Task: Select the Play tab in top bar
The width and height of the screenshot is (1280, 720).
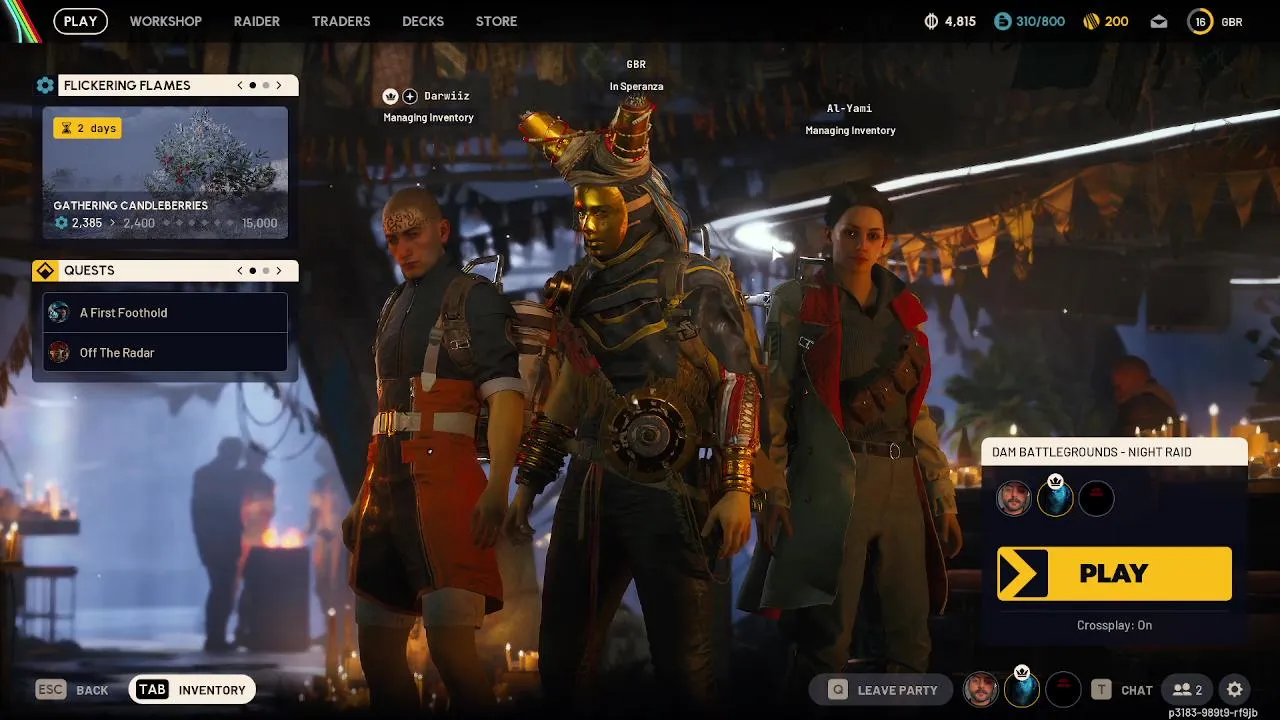Action: click(x=80, y=21)
